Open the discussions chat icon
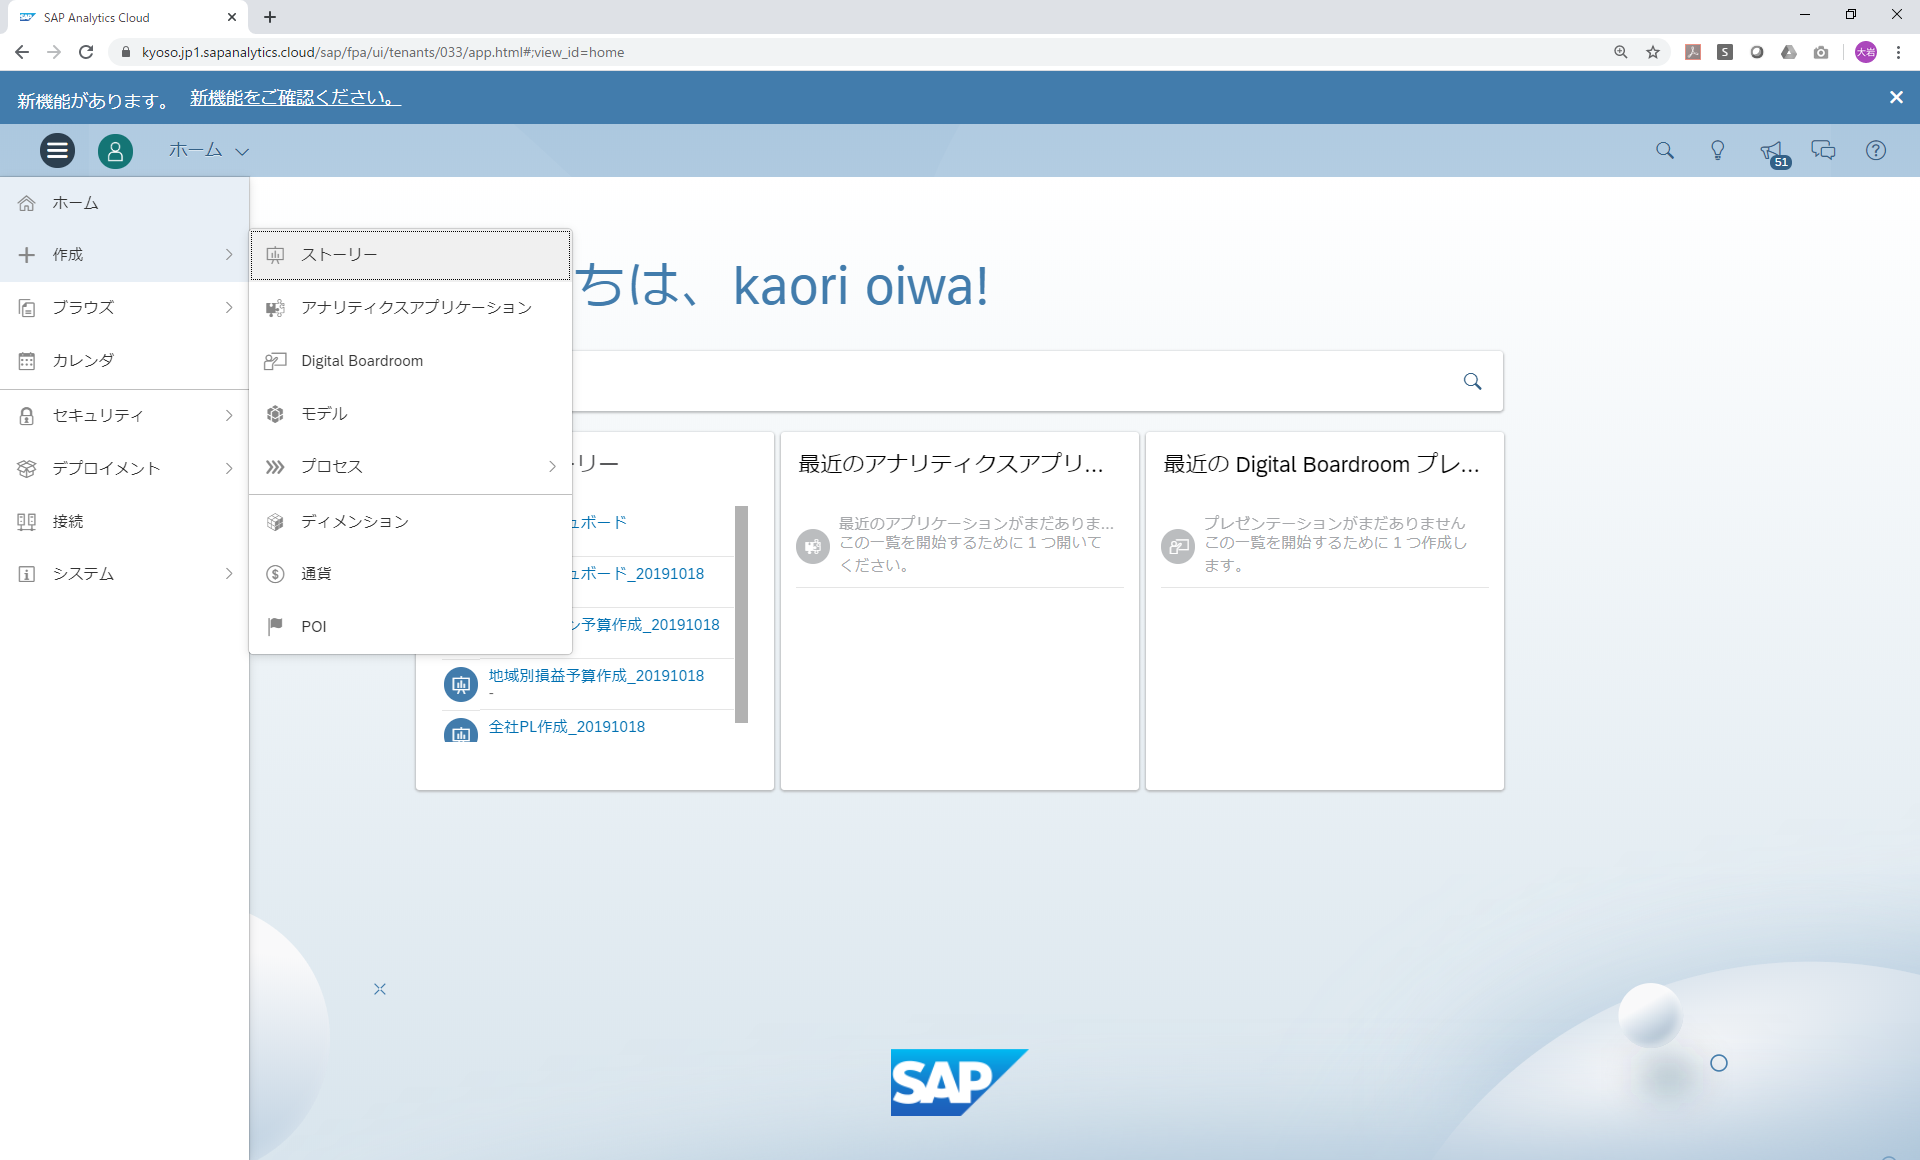This screenshot has height=1160, width=1920. click(x=1824, y=150)
